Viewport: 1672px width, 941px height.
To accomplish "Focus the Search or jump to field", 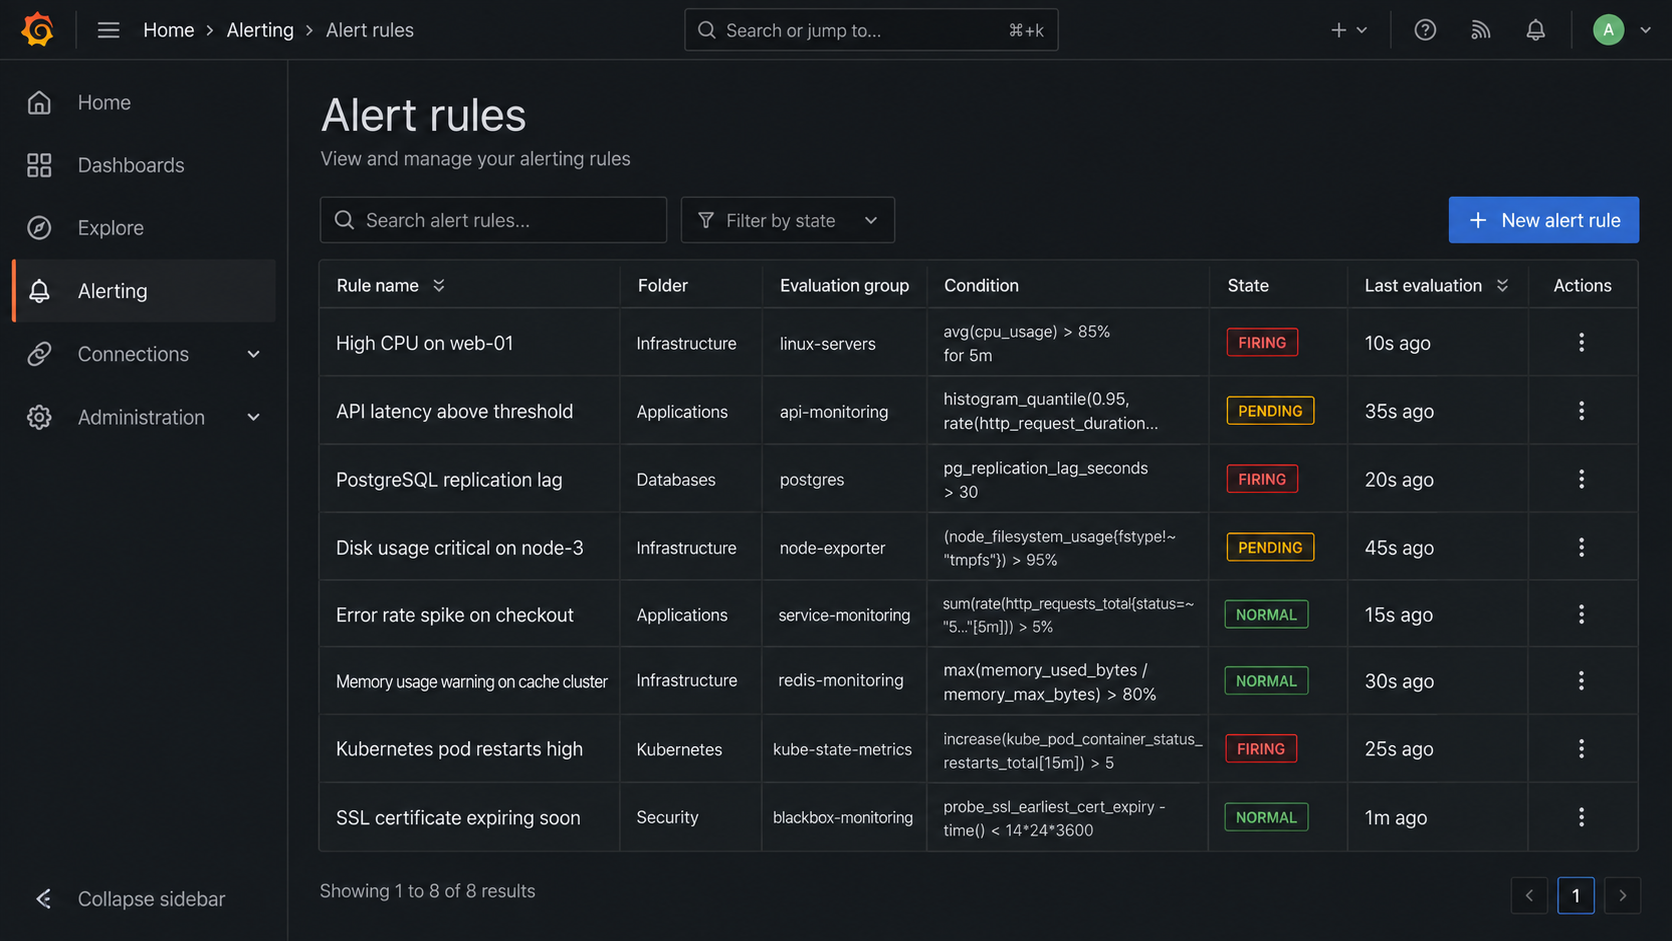I will pyautogui.click(x=871, y=30).
